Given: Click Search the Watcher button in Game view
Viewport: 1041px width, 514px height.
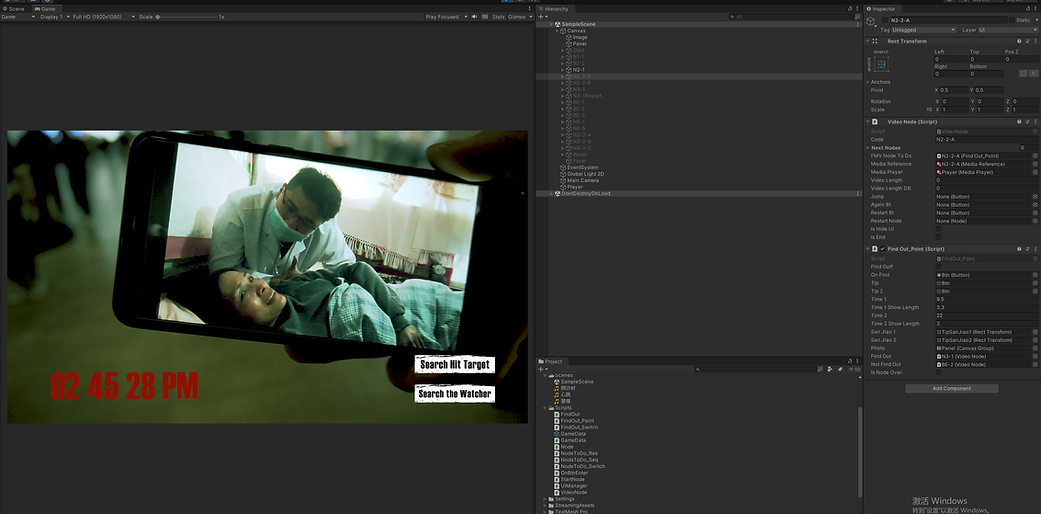Looking at the screenshot, I should pos(455,393).
